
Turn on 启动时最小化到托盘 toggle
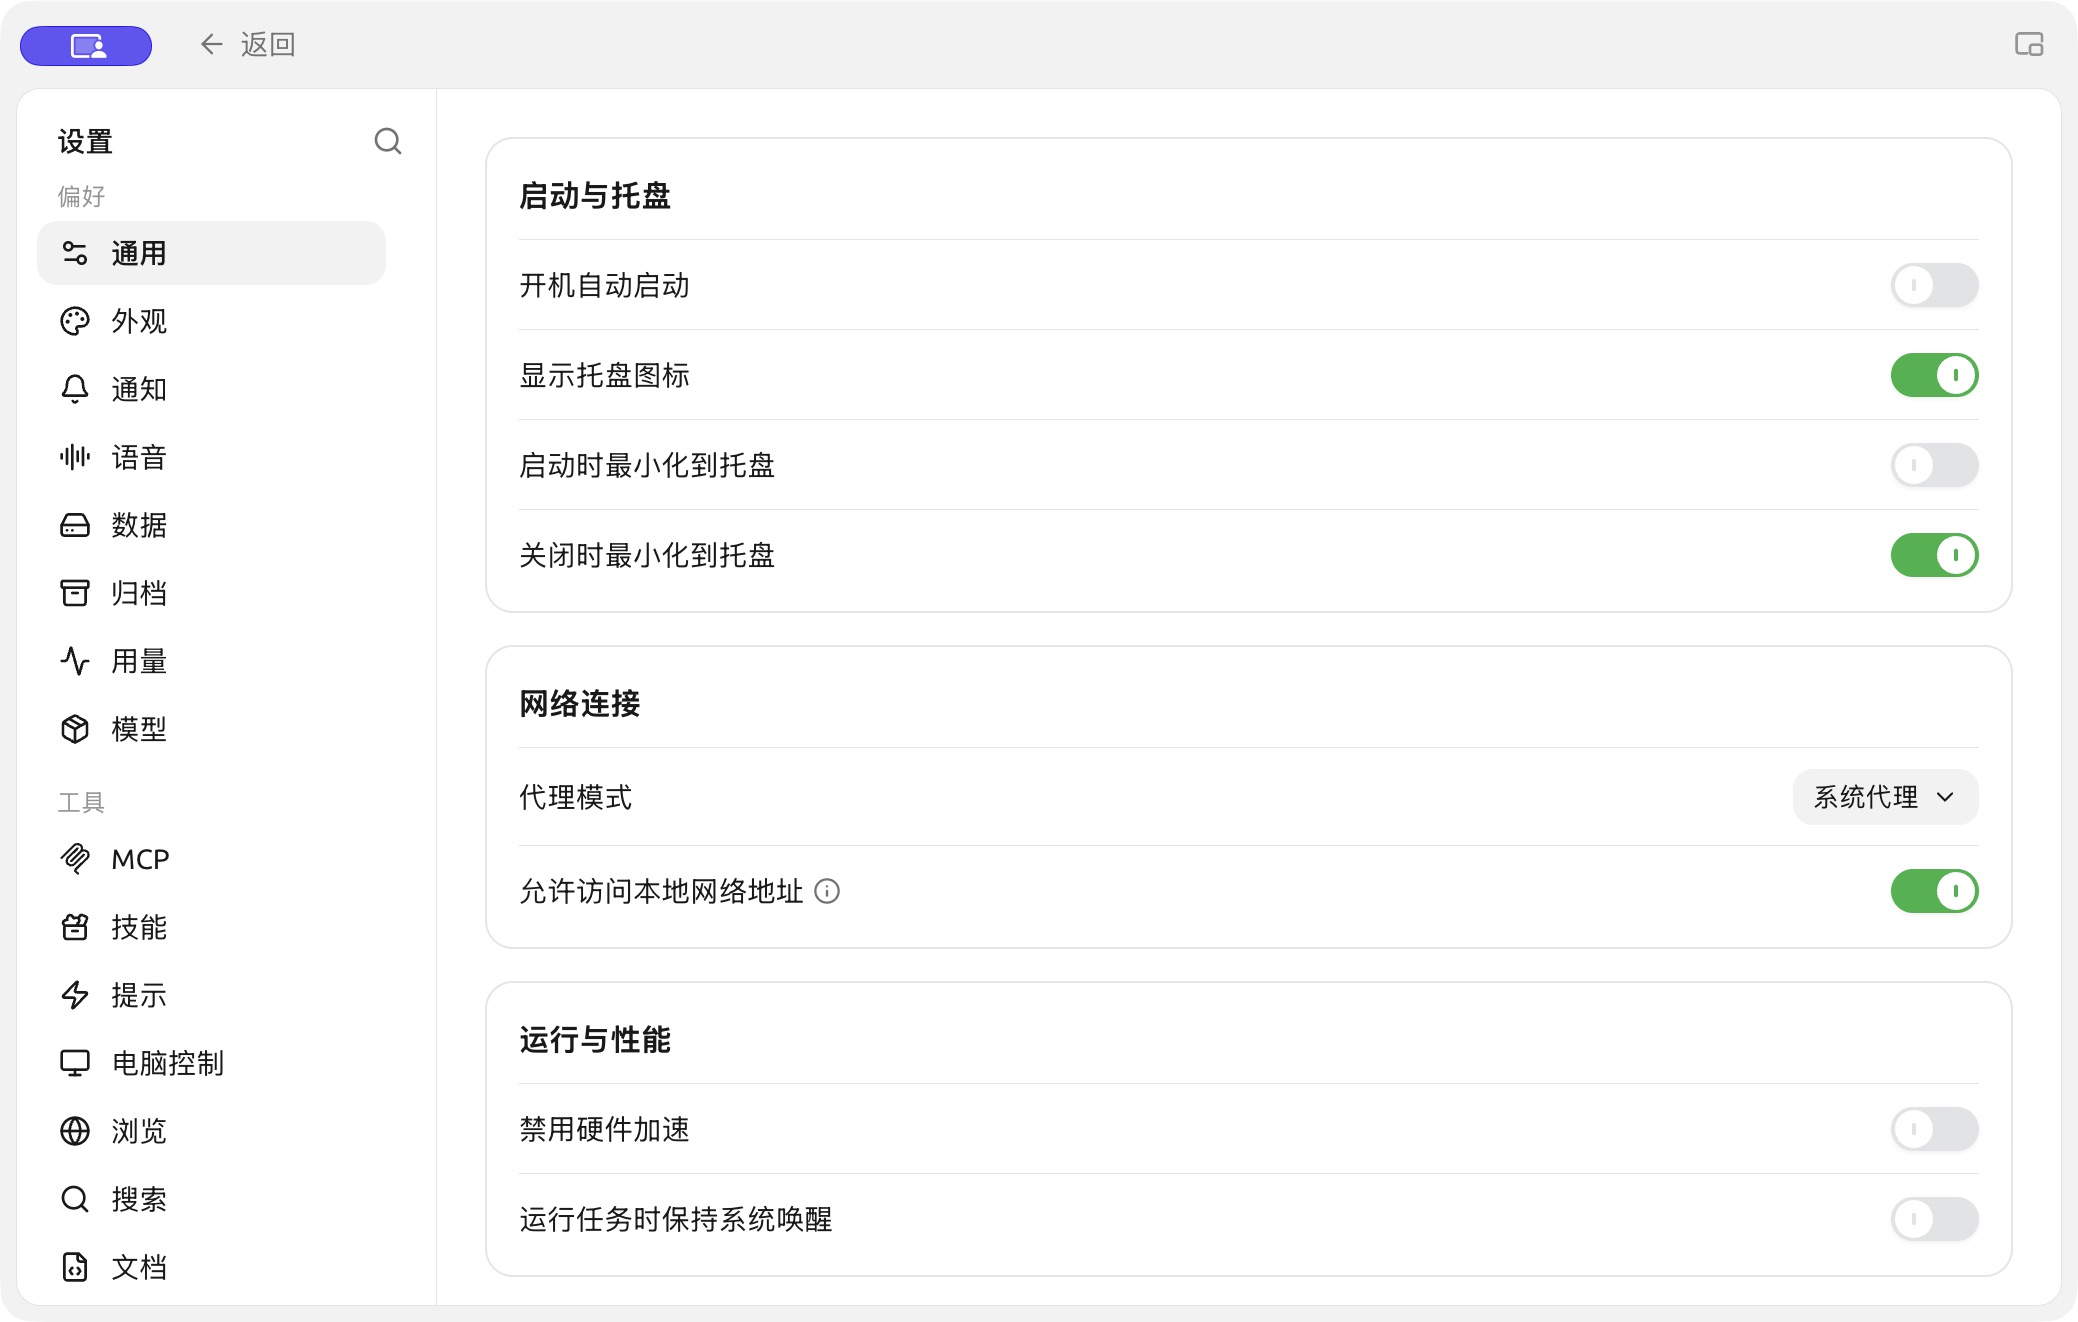pyautogui.click(x=1934, y=465)
